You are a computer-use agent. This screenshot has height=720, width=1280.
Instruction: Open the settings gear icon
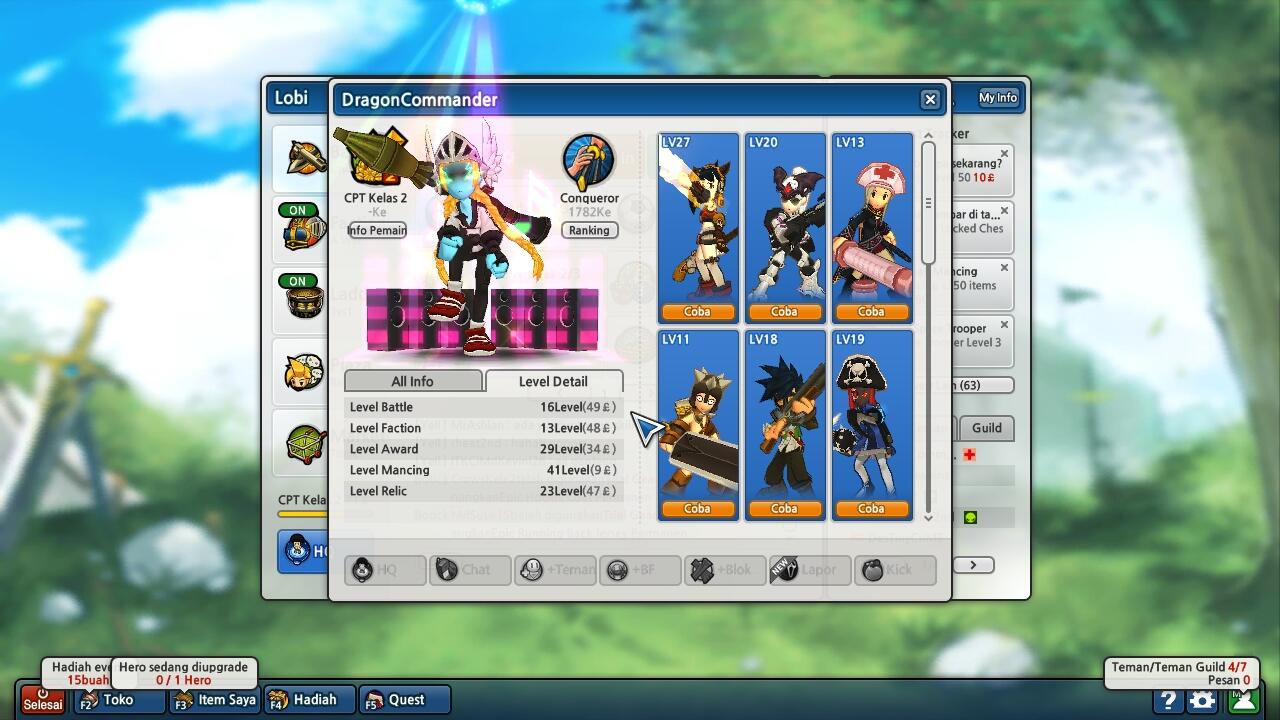[x=1203, y=701]
